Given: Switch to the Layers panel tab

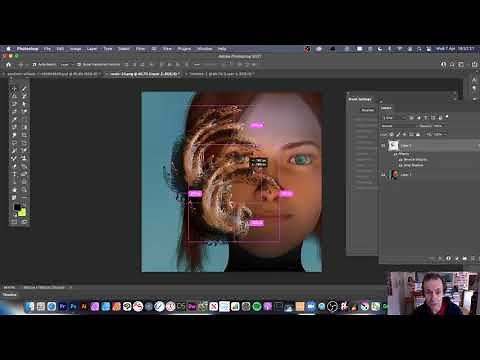Looking at the screenshot, I should click(x=386, y=108).
